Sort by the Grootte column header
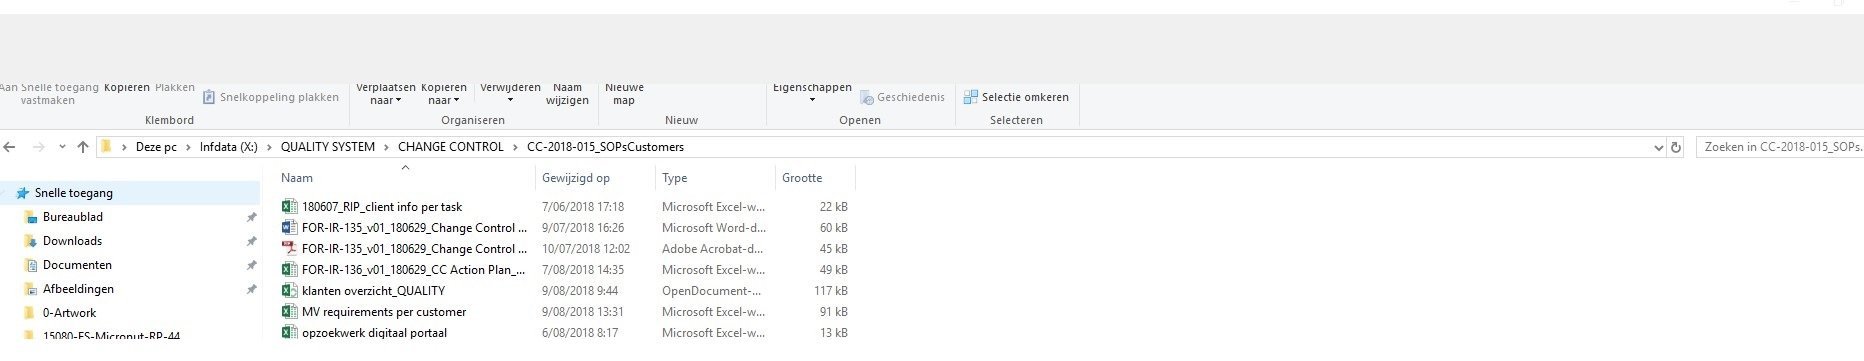1864x361 pixels. click(815, 178)
